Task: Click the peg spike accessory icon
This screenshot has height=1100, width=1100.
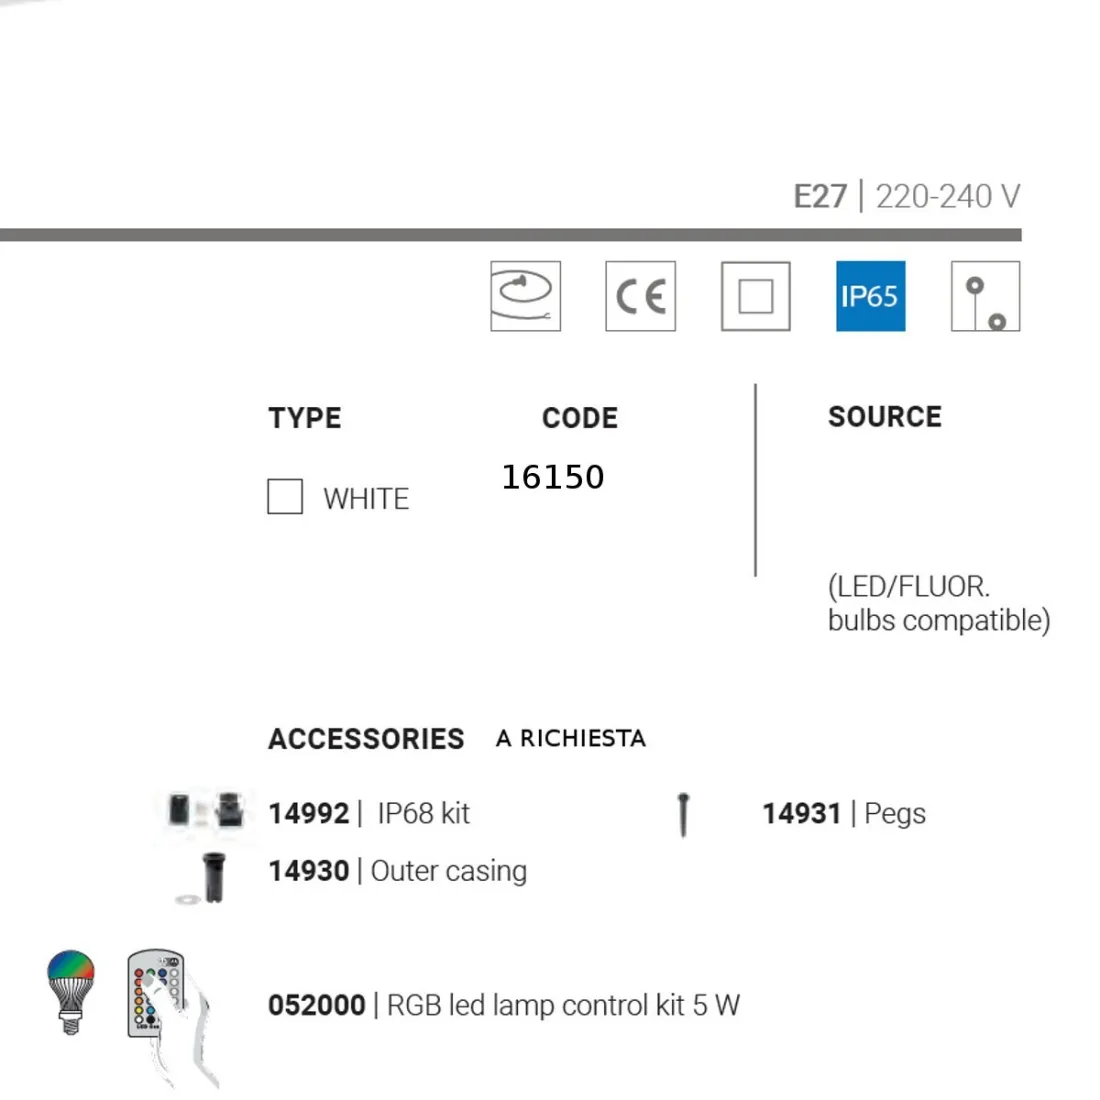Action: (x=683, y=814)
